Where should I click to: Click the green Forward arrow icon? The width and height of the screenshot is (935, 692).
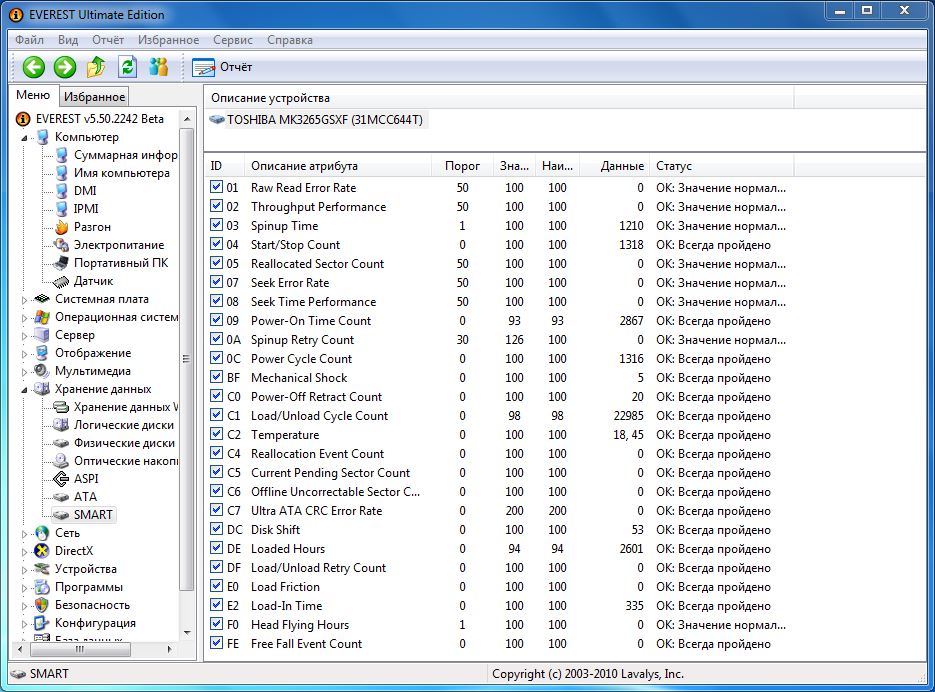65,67
